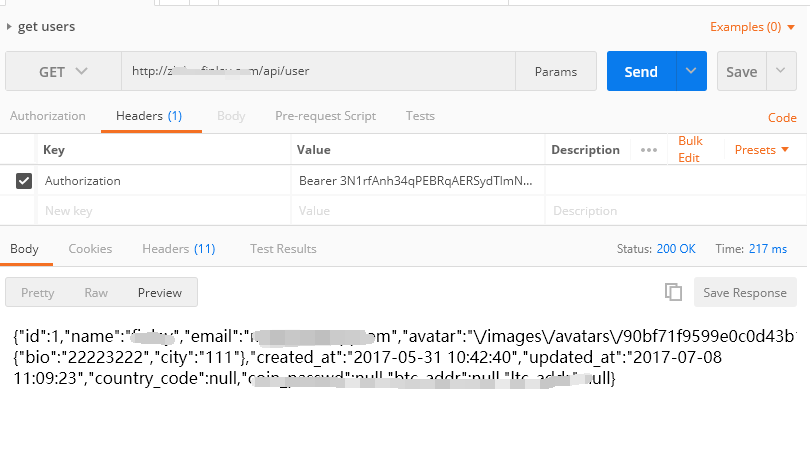Open the Save options dropdown arrow
810x475 pixels.
pos(781,71)
